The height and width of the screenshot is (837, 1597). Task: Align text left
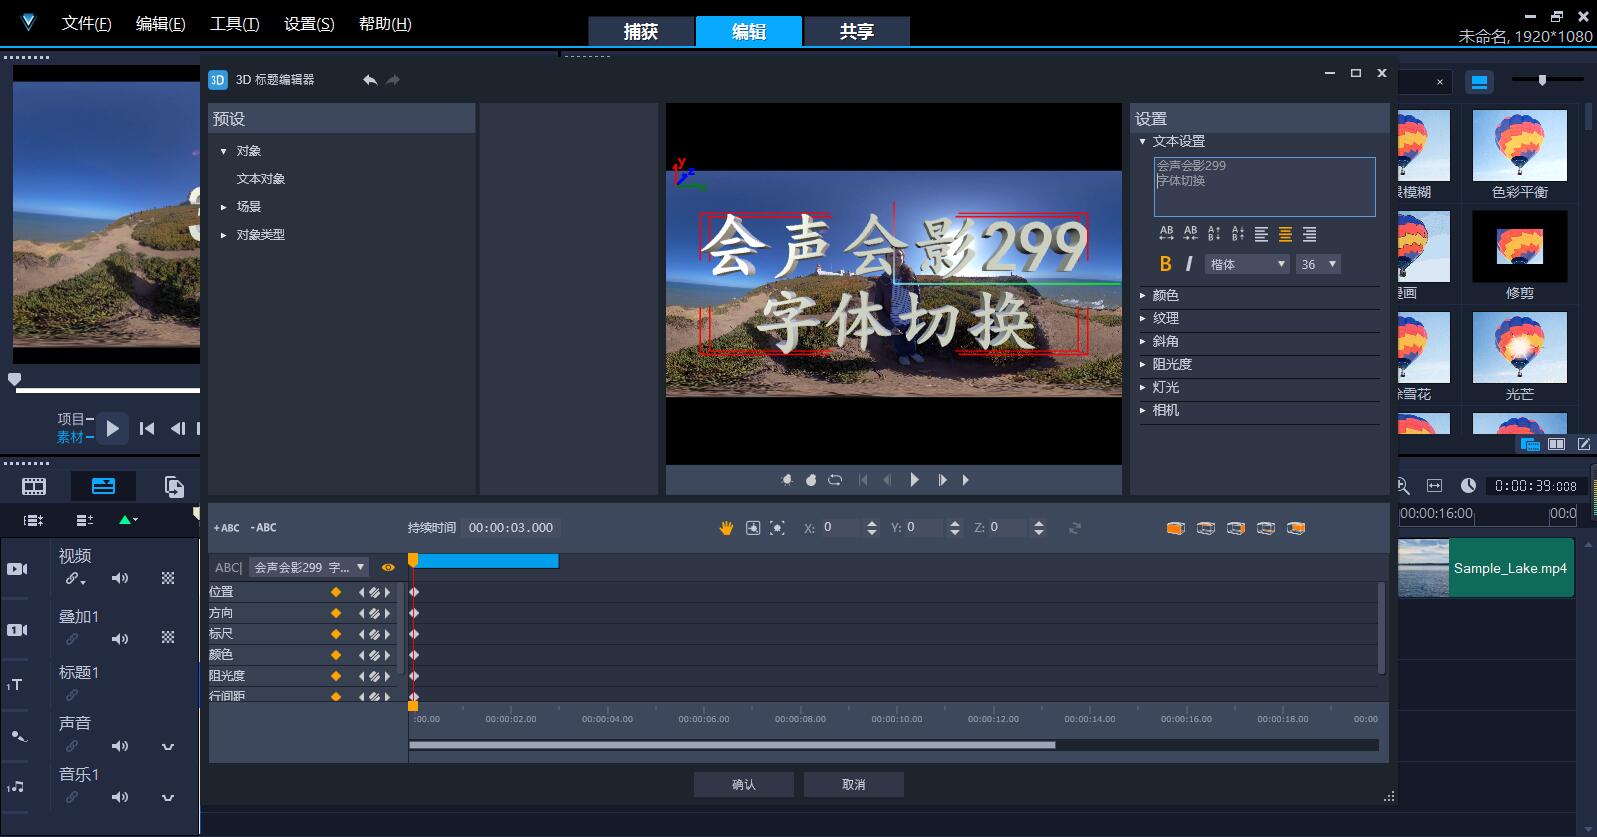1261,234
